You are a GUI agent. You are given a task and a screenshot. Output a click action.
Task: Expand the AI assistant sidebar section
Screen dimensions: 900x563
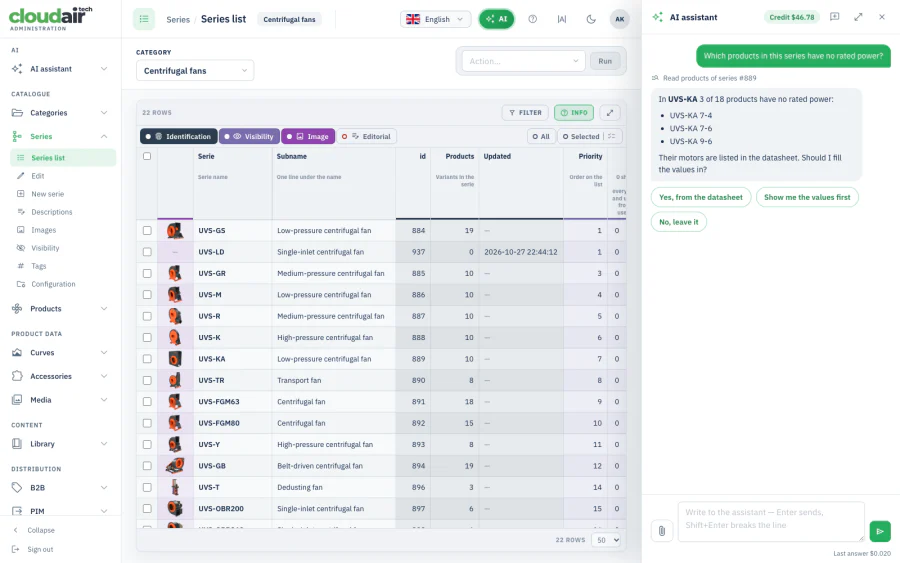pyautogui.click(x=60, y=69)
